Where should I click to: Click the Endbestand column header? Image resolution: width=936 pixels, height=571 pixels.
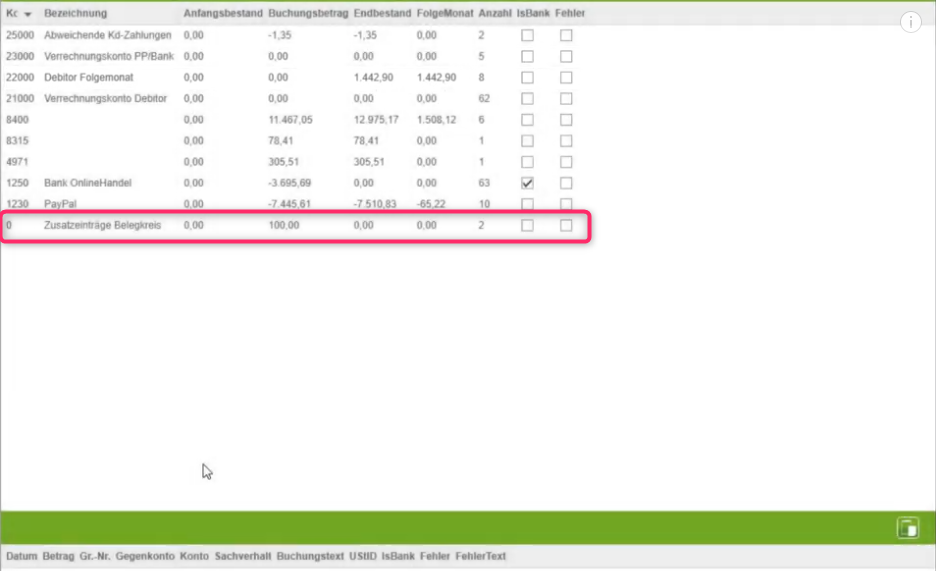coord(382,14)
